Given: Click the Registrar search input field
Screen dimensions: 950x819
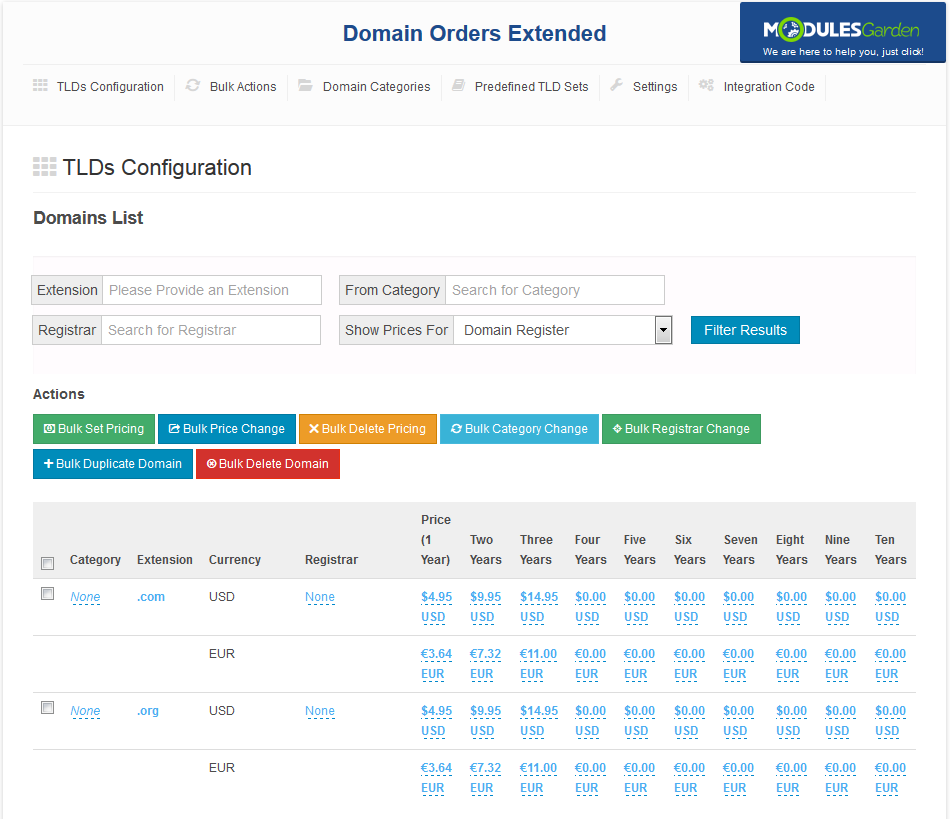Looking at the screenshot, I should (x=211, y=330).
